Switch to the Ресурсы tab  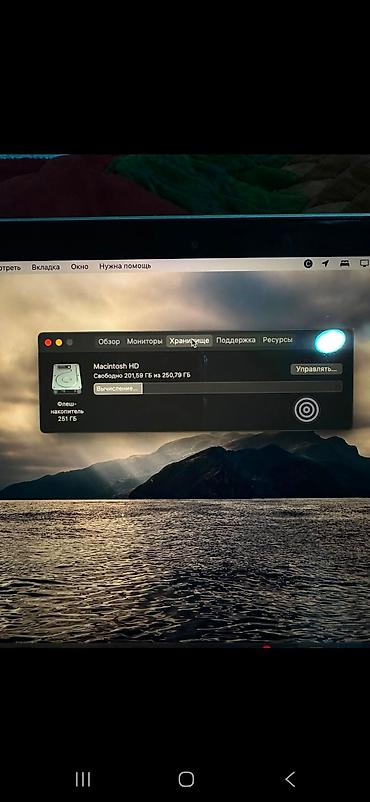tap(278, 340)
